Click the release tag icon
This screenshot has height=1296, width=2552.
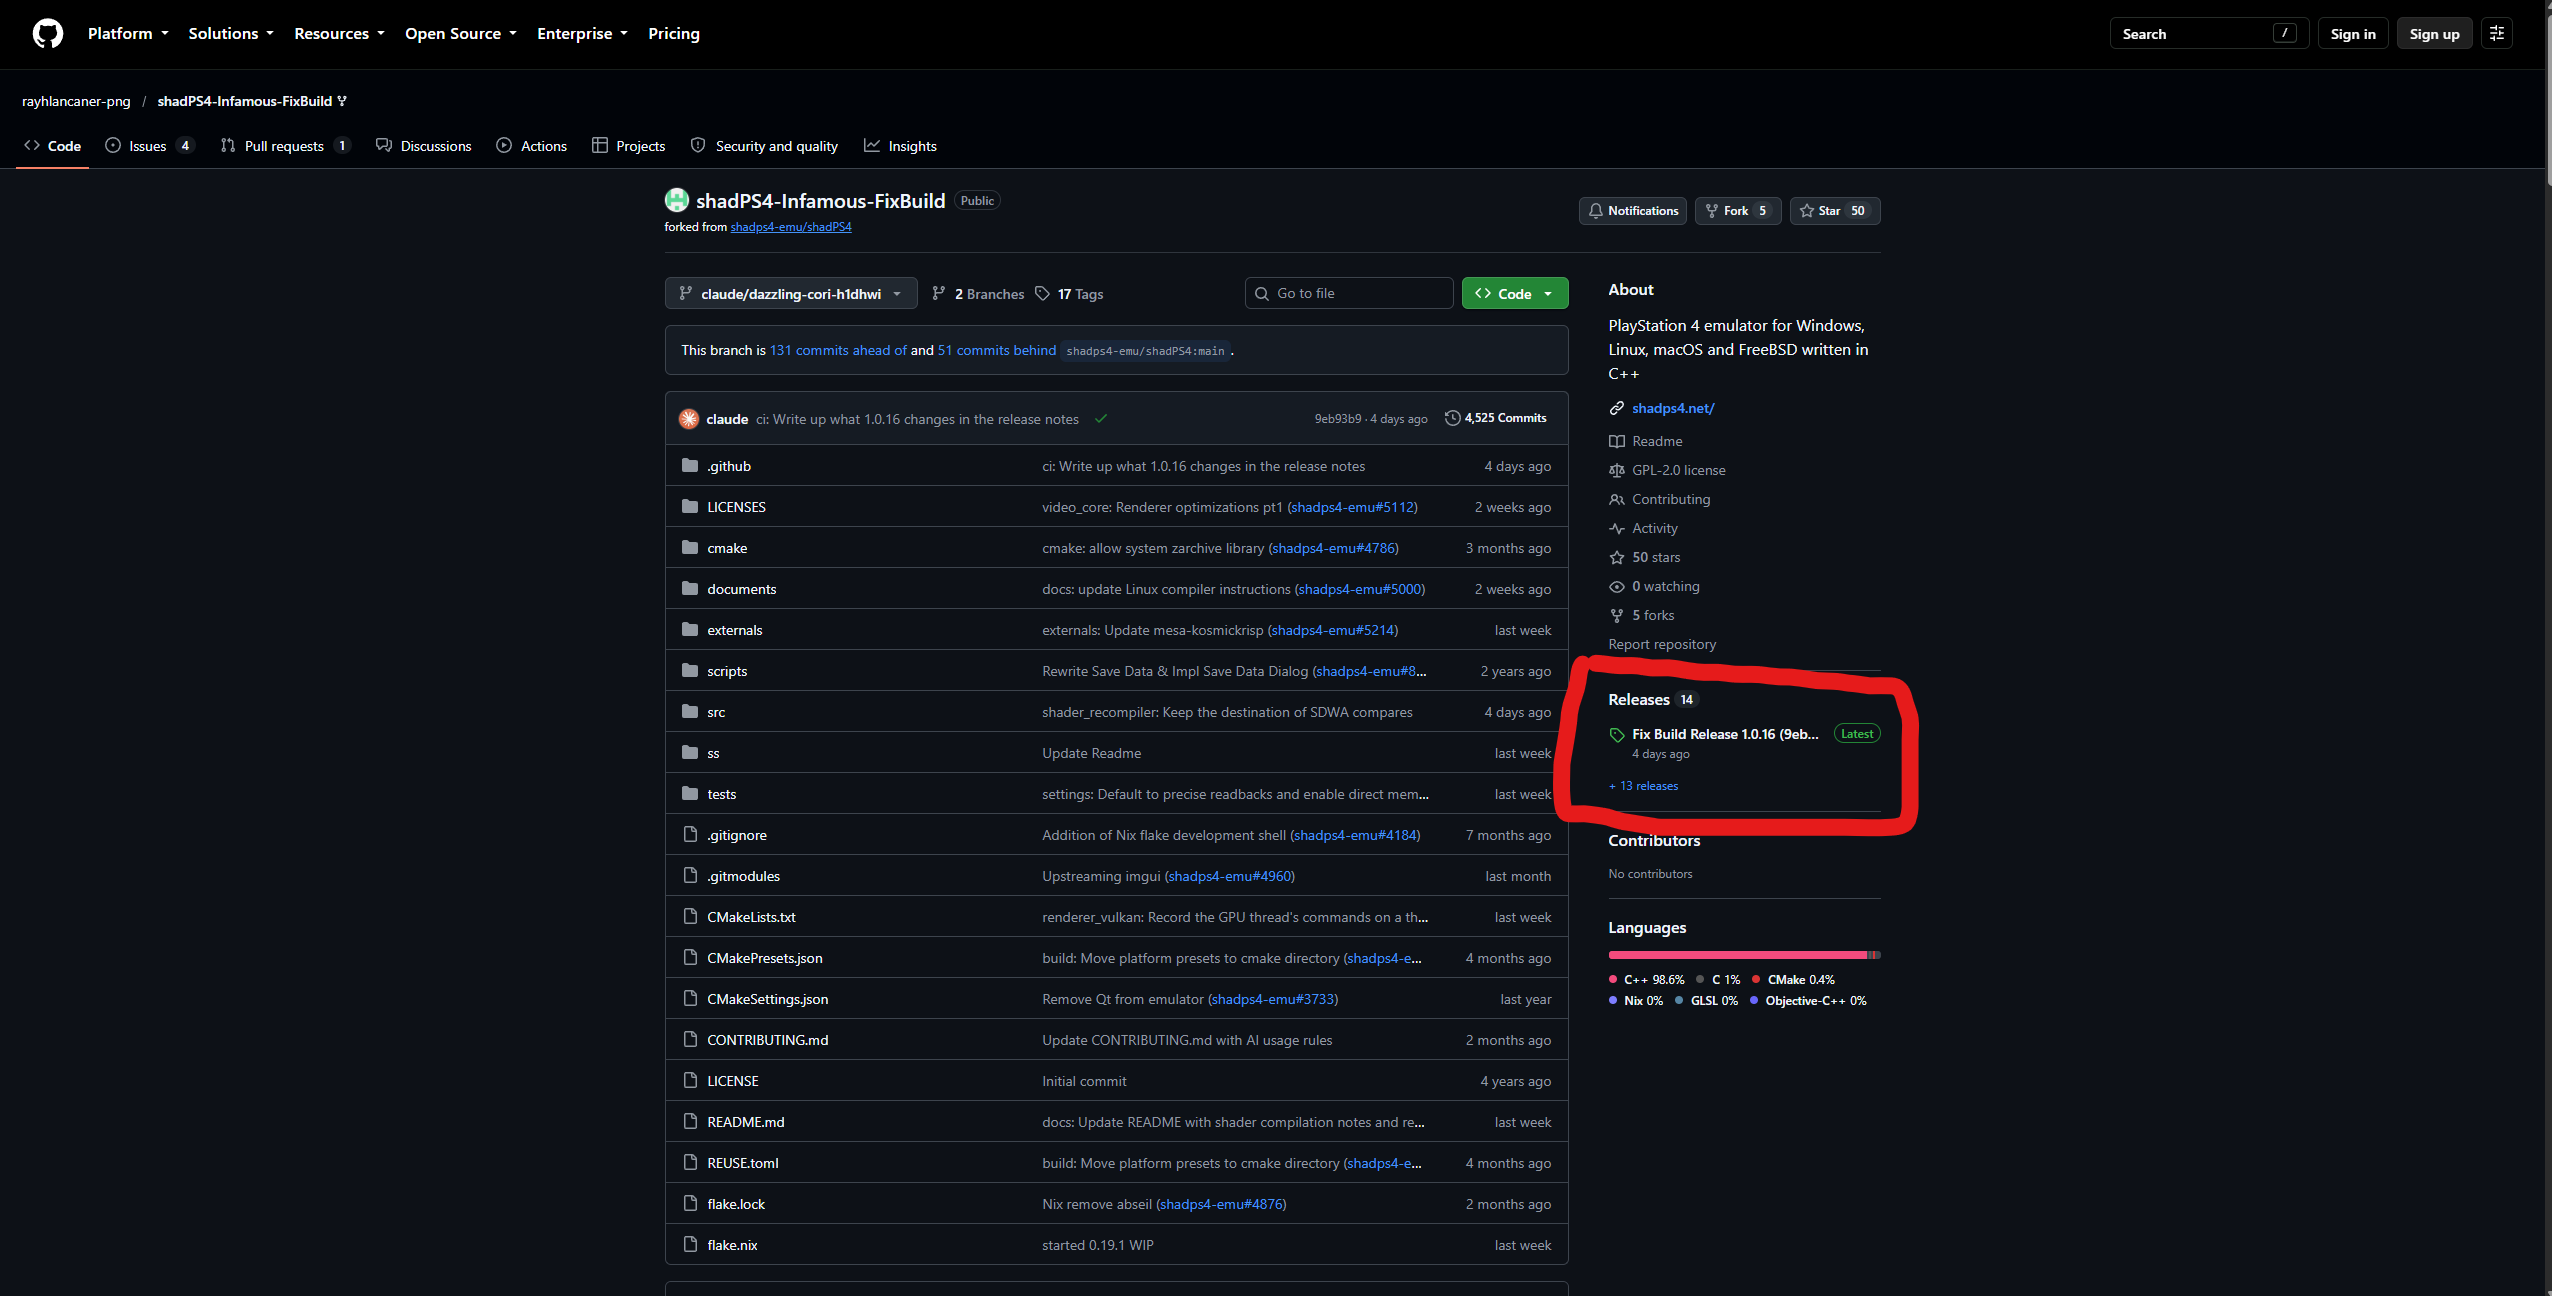[1617, 735]
